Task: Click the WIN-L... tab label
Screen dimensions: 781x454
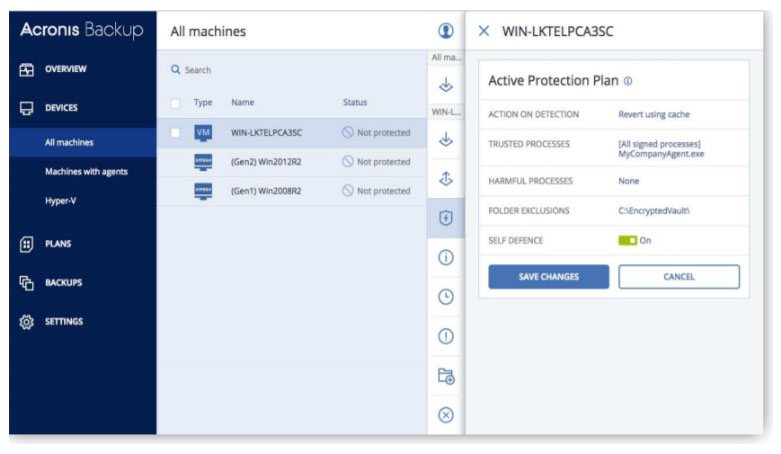Action: 446,112
